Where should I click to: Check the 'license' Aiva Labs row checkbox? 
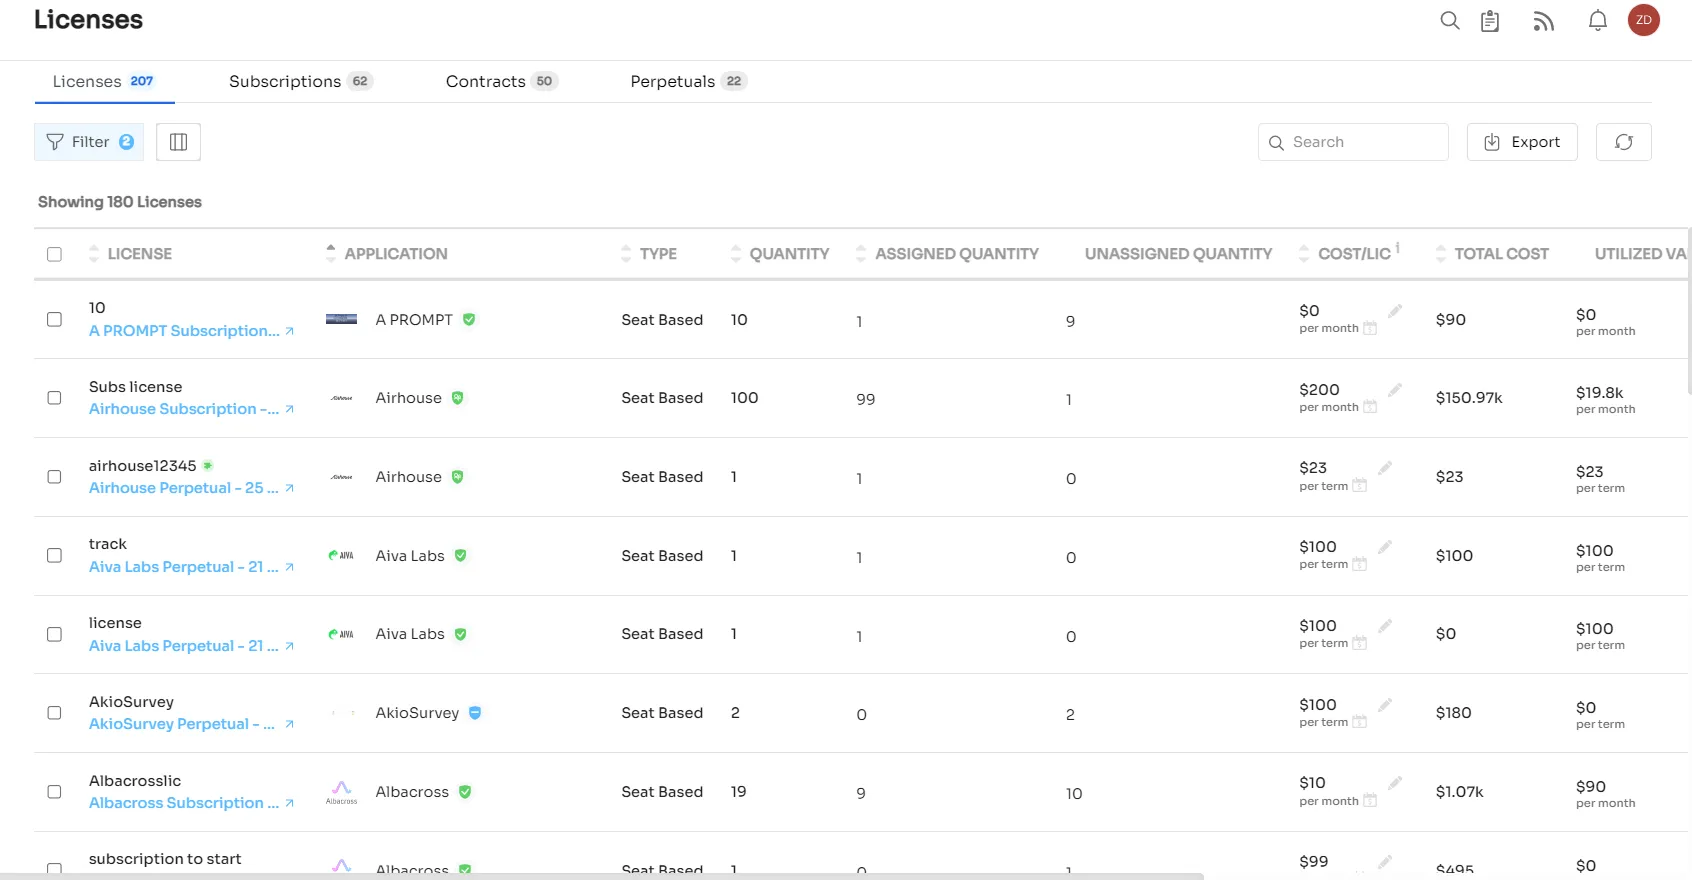click(54, 634)
